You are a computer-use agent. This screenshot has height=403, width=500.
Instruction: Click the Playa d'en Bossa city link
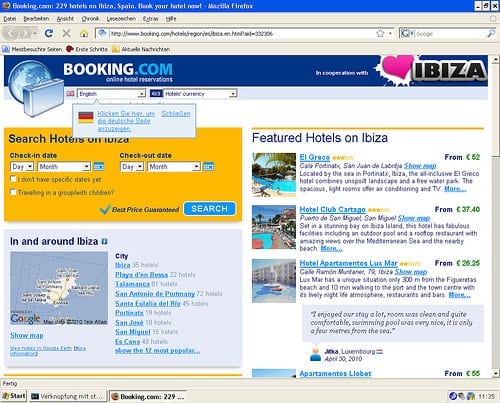(x=141, y=275)
